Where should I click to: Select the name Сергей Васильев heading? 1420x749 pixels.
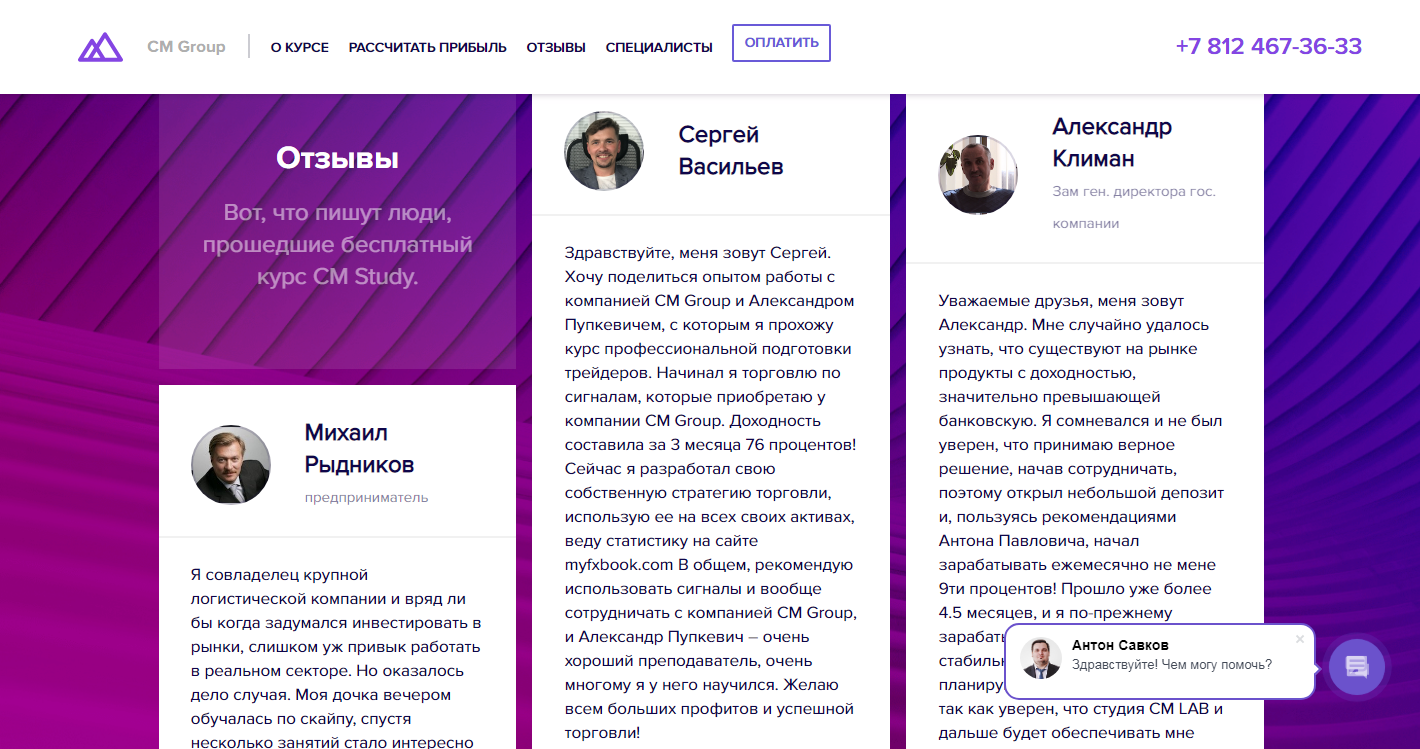(x=731, y=150)
